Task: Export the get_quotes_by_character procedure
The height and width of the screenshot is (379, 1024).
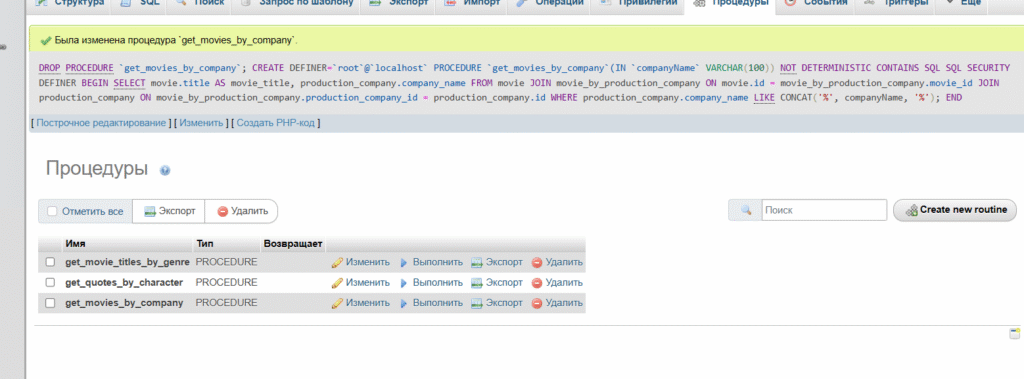Action: click(x=497, y=283)
